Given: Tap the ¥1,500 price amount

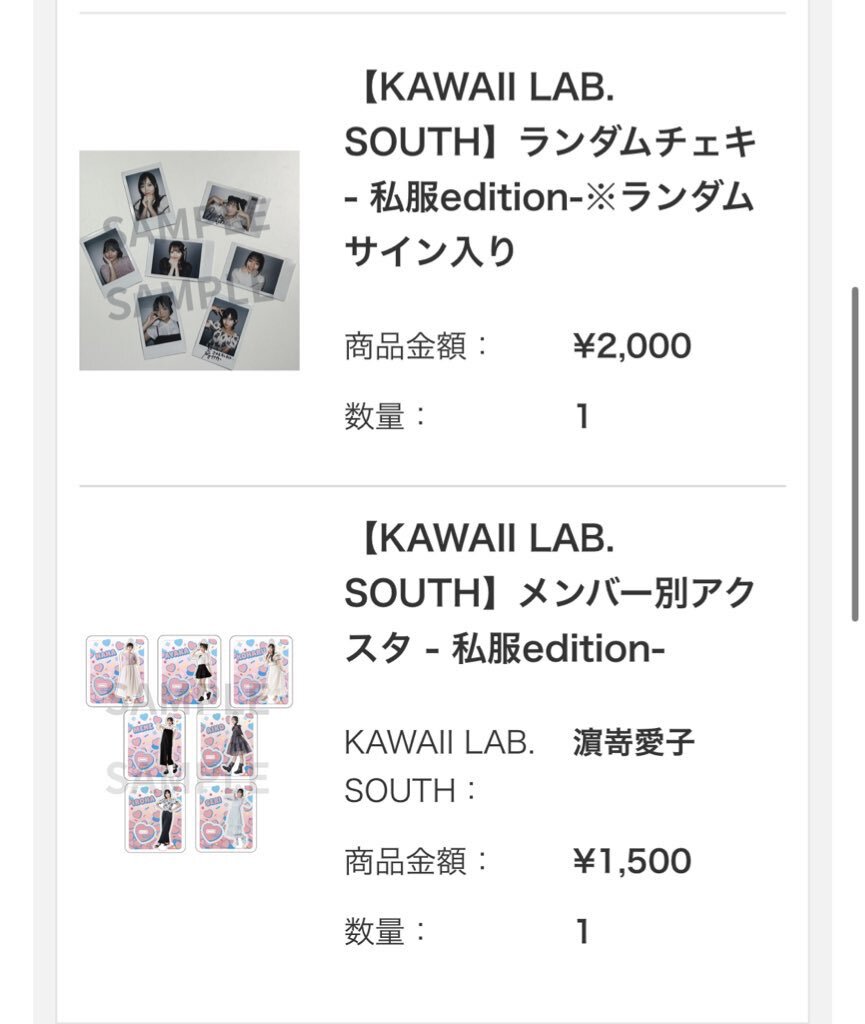Looking at the screenshot, I should pos(632,861).
